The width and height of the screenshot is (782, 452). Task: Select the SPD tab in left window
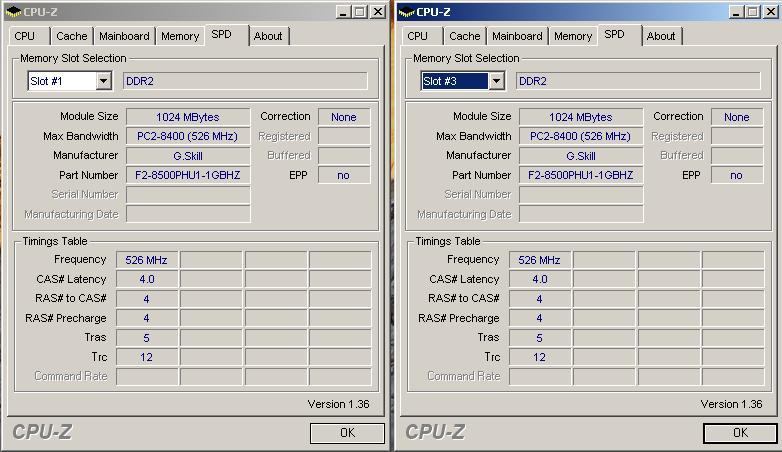point(226,34)
